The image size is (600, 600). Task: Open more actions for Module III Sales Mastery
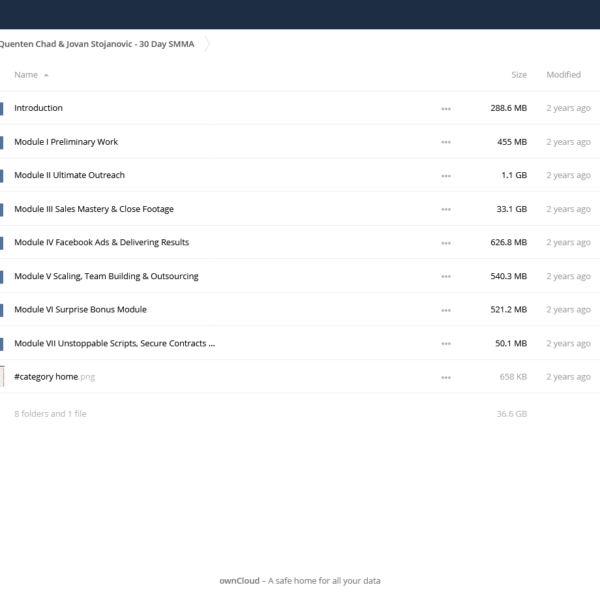(x=446, y=209)
